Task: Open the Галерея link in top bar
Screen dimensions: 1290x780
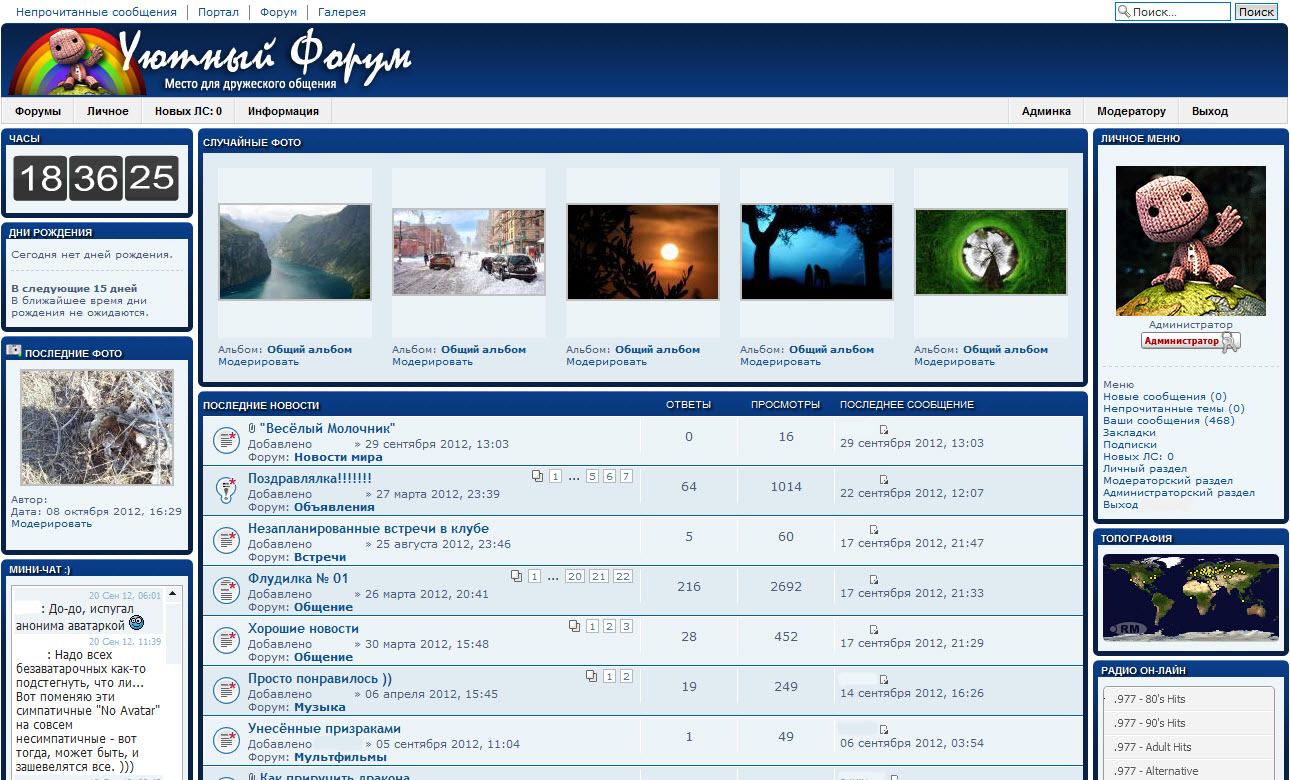Action: (x=342, y=12)
